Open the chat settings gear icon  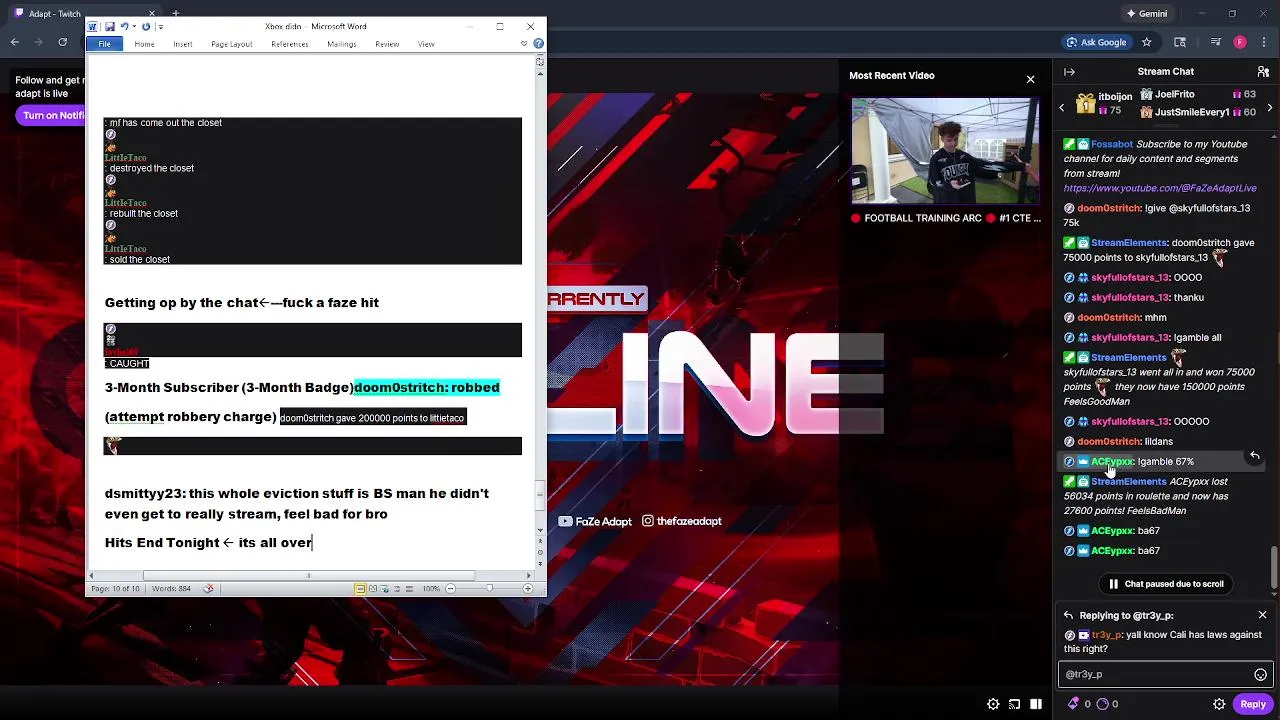1219,704
